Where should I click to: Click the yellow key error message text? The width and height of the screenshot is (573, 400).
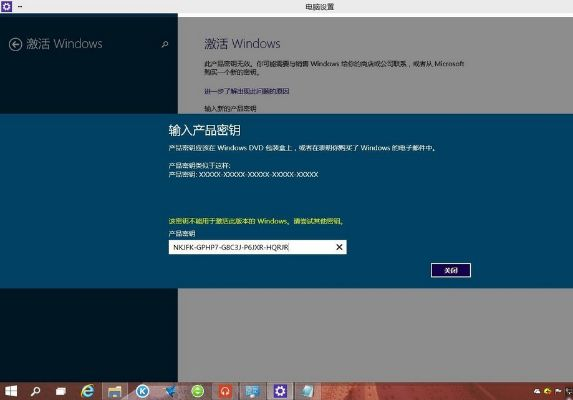point(256,221)
